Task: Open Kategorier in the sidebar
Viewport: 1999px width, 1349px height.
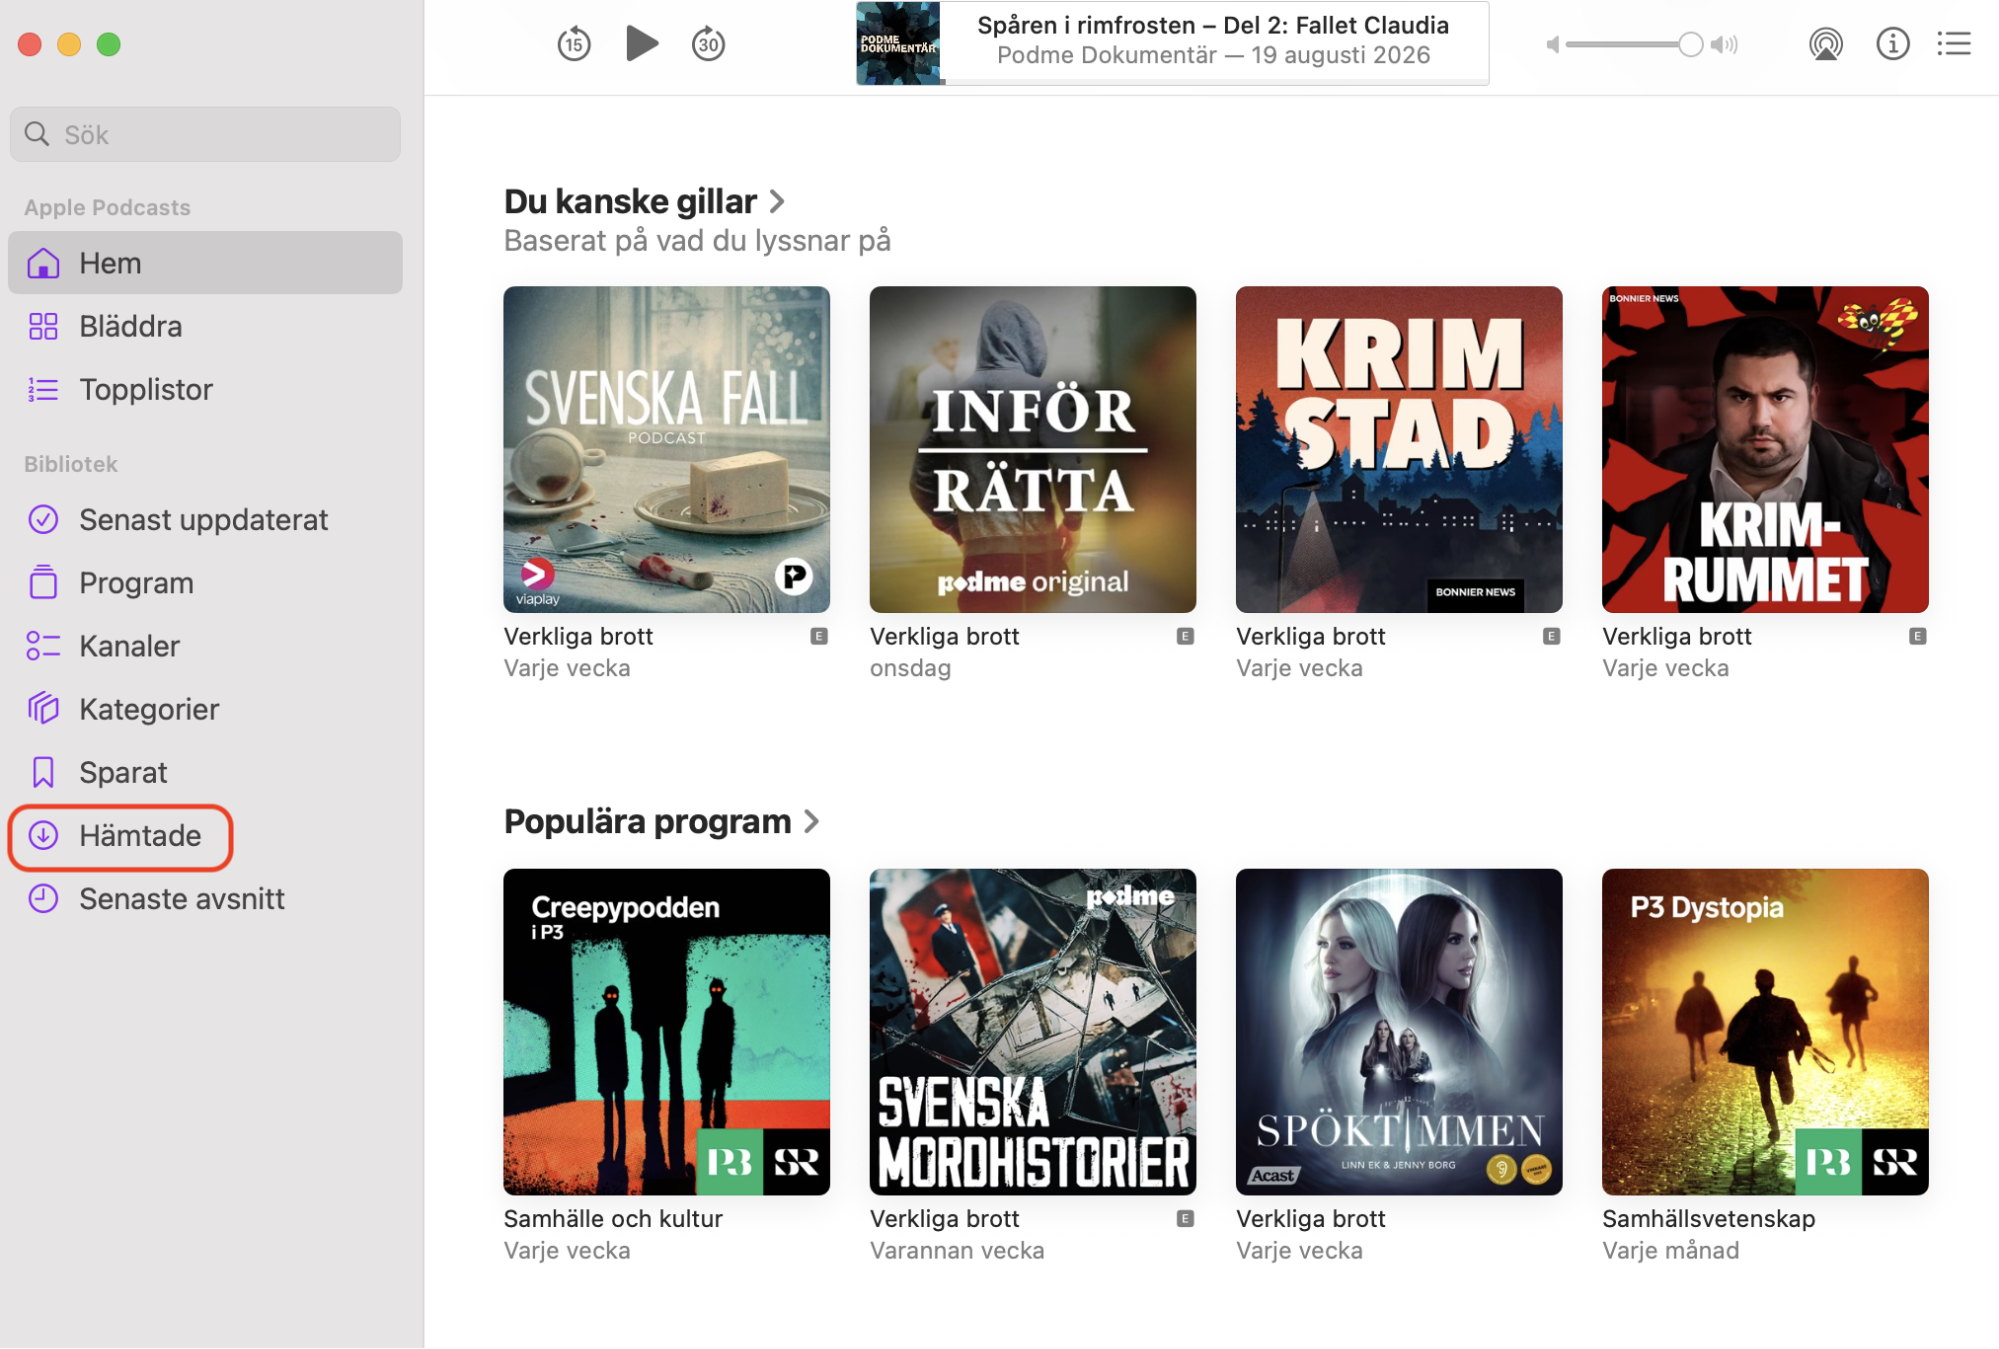Action: pos(205,708)
